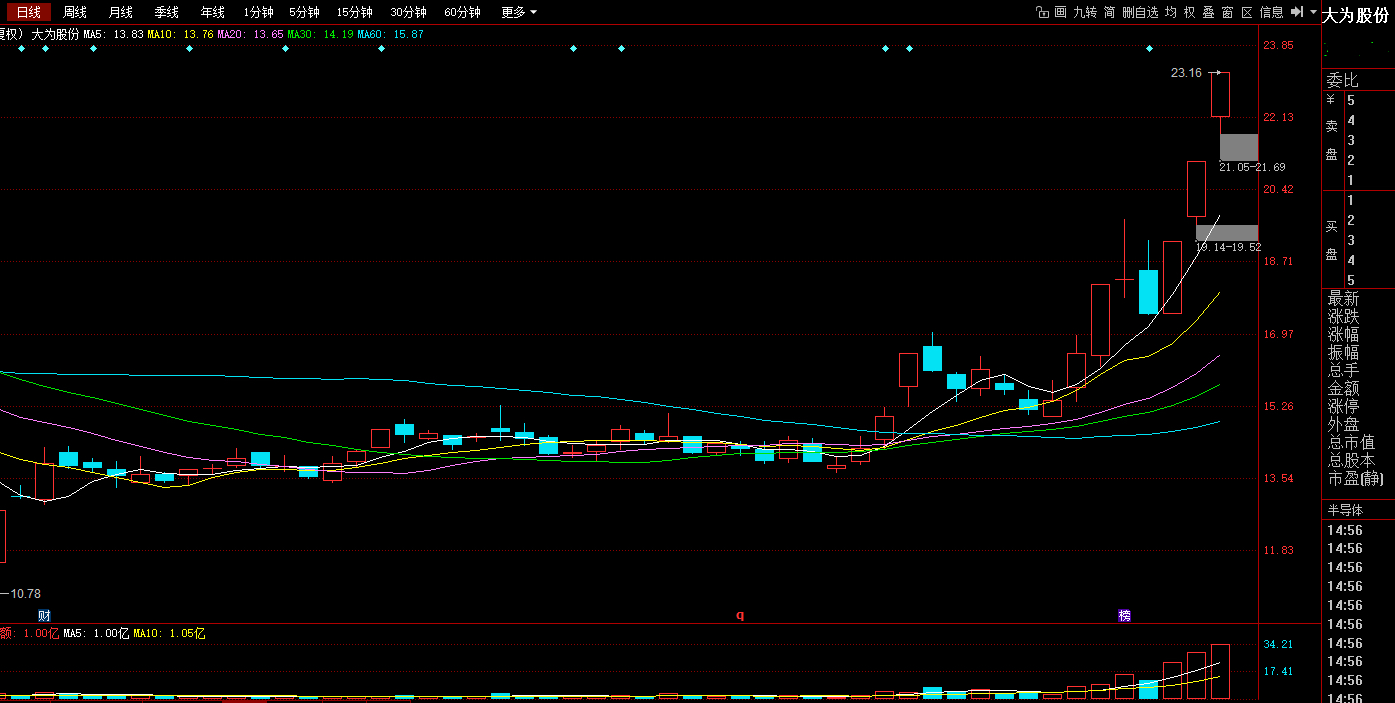Click the 市盈(静) P/E ratio row
The image size is (1395, 703).
pyautogui.click(x=1356, y=479)
